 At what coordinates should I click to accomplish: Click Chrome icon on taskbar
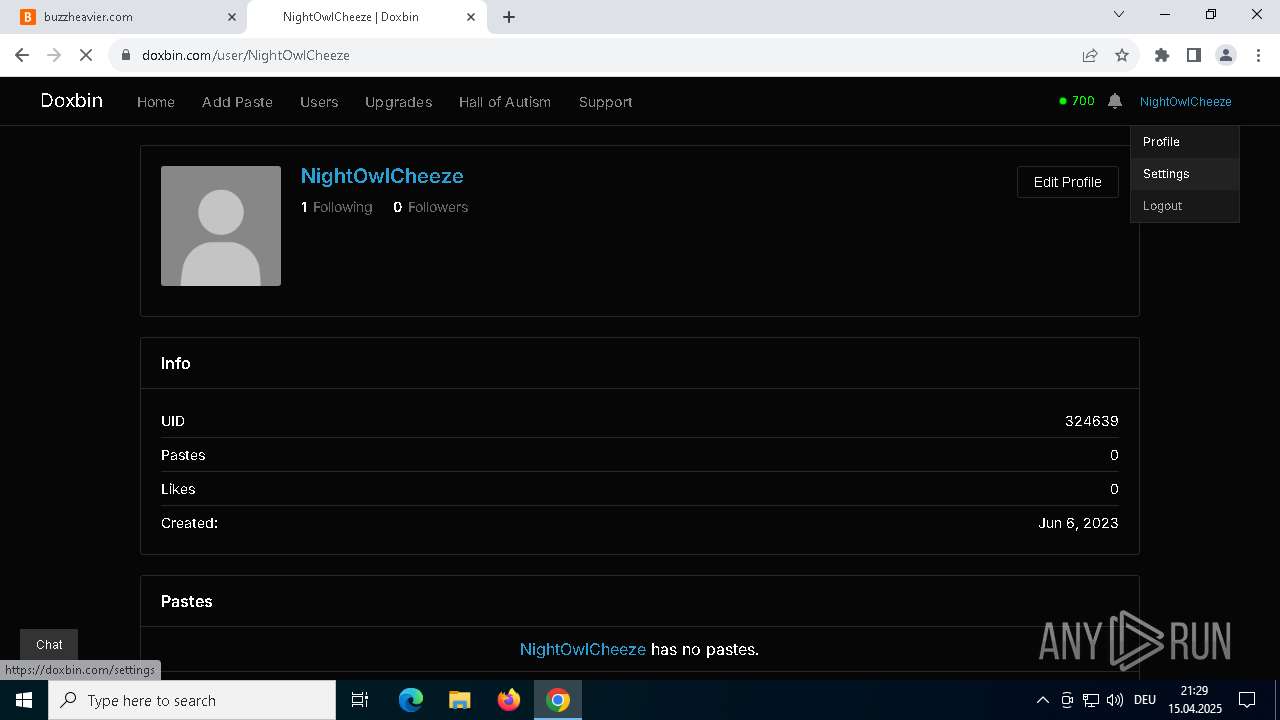point(558,700)
